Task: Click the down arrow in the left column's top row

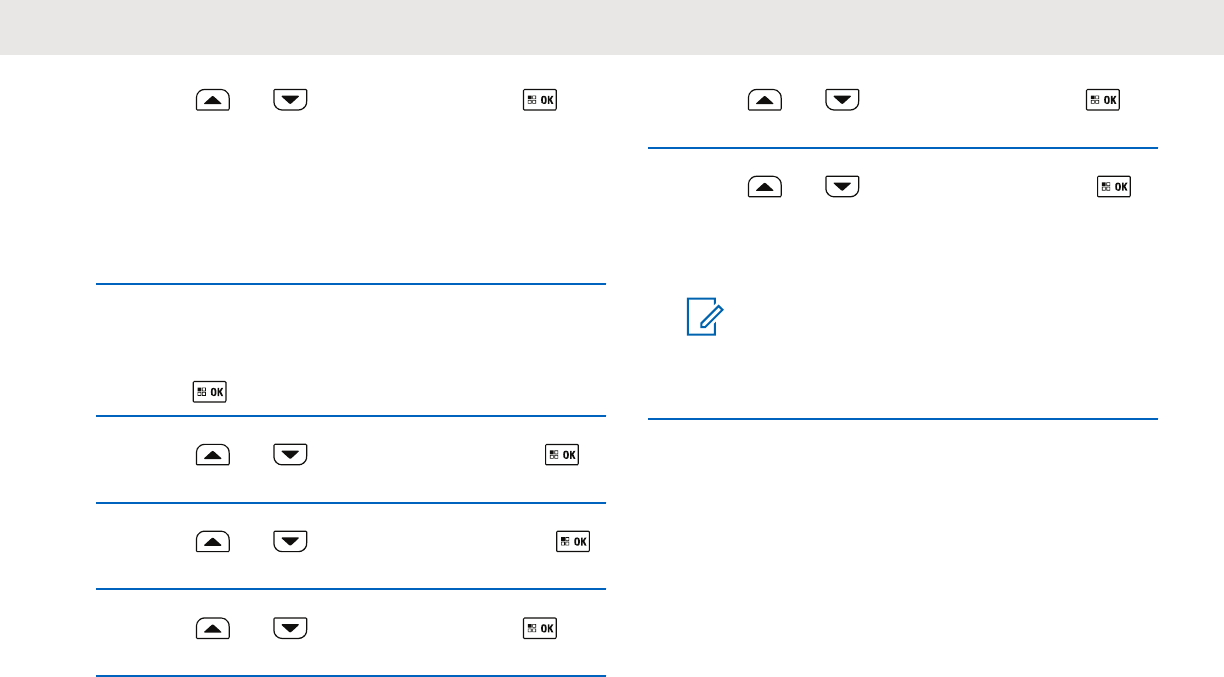Action: pyautogui.click(x=291, y=100)
